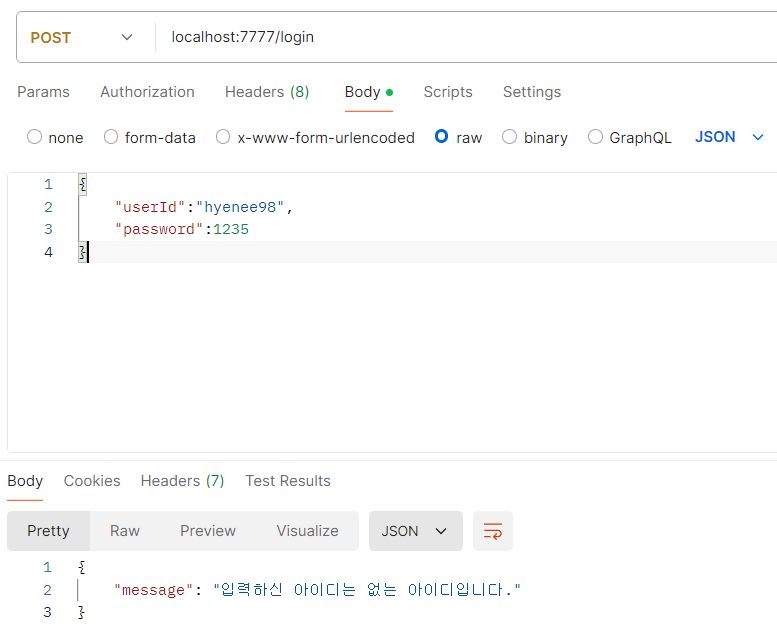This screenshot has width=777, height=637.
Task: Click the response "message" line
Action: point(317,590)
